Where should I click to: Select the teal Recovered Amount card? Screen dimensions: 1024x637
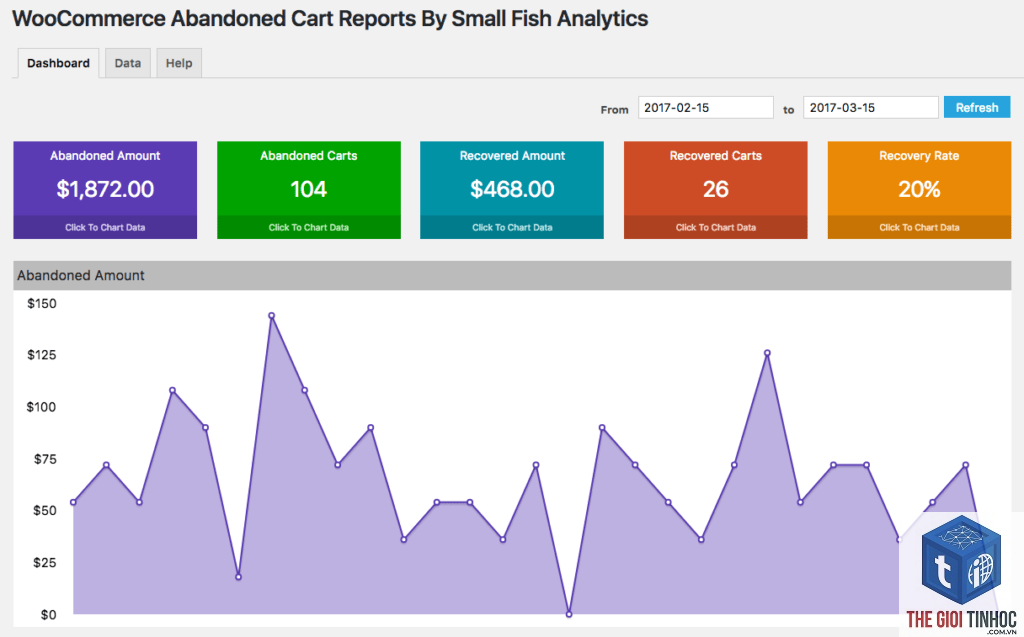pos(512,190)
